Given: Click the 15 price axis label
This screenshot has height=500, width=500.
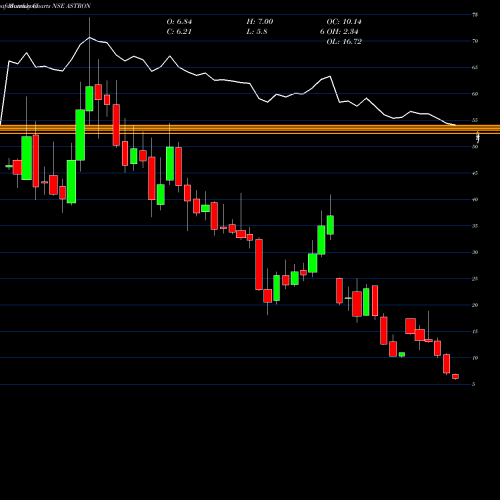Looking at the screenshot, I should [475, 331].
